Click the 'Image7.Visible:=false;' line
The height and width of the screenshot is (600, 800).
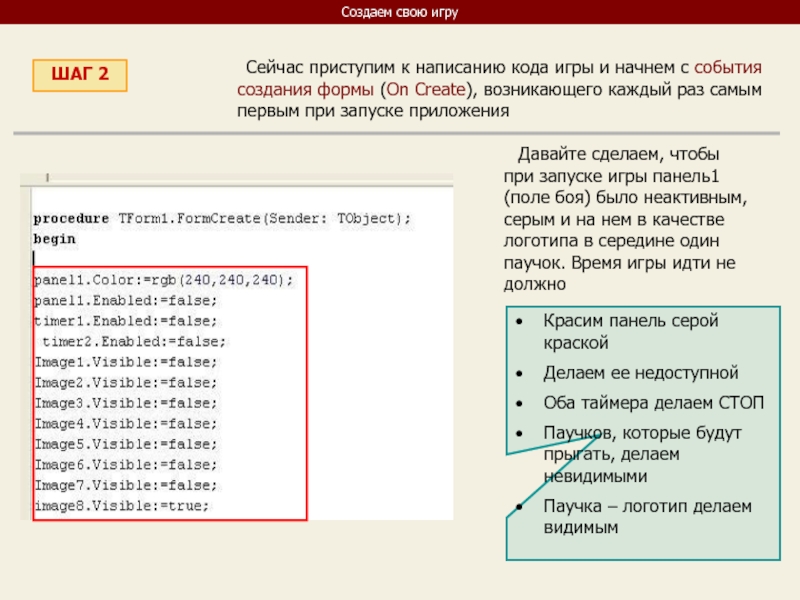126,485
